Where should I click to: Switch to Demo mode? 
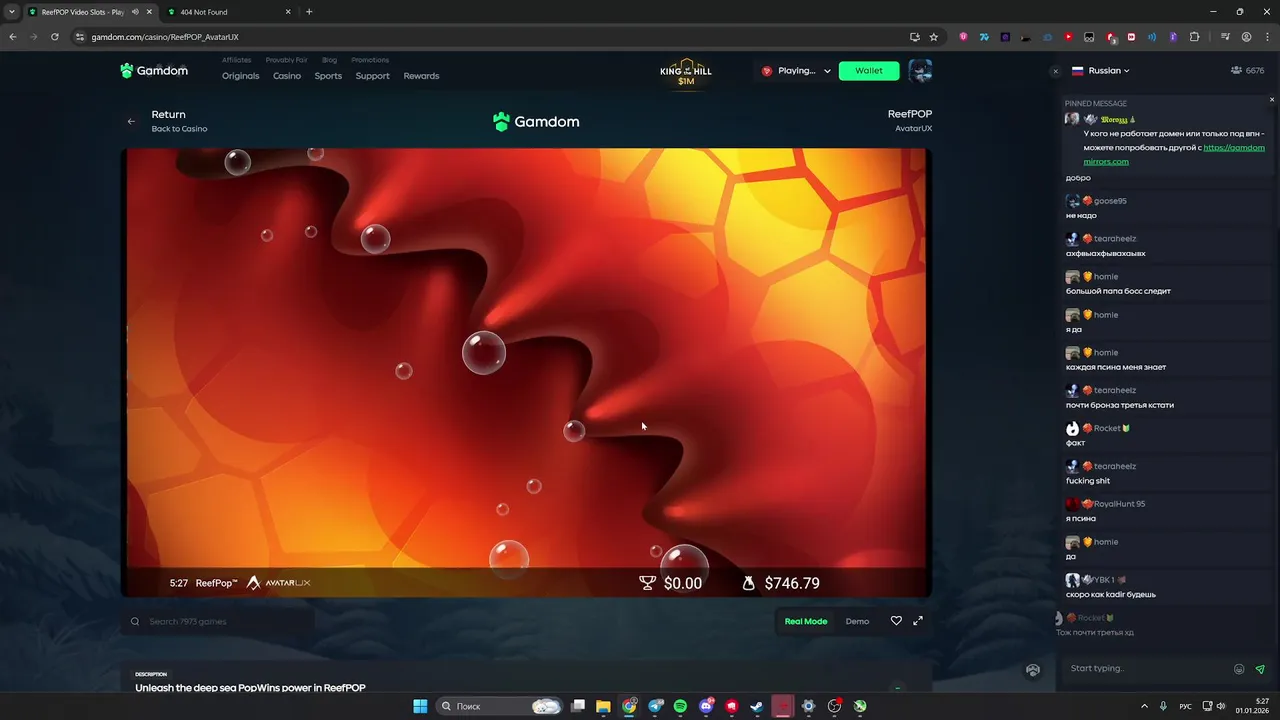pos(857,622)
